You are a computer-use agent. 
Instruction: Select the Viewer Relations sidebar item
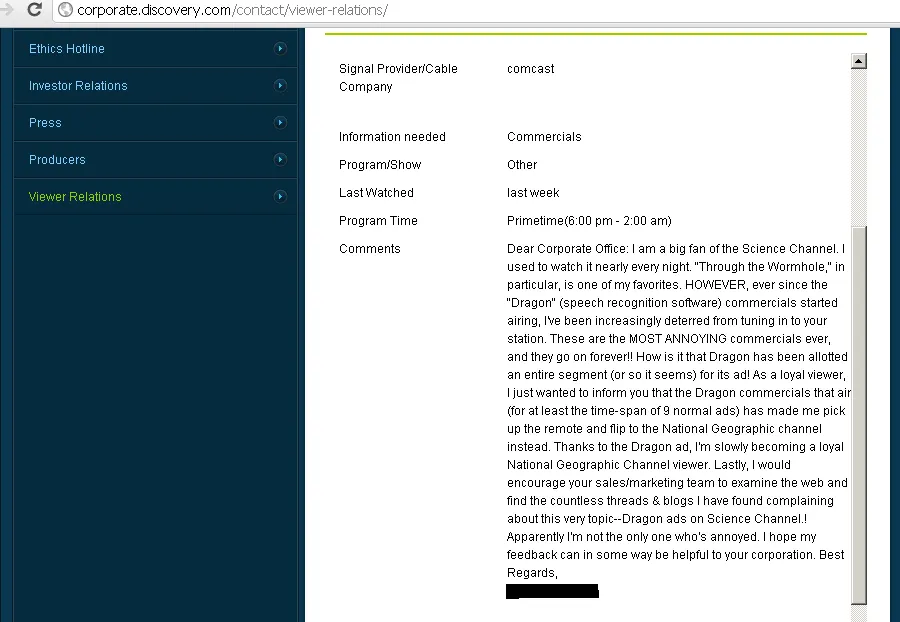pyautogui.click(x=75, y=196)
